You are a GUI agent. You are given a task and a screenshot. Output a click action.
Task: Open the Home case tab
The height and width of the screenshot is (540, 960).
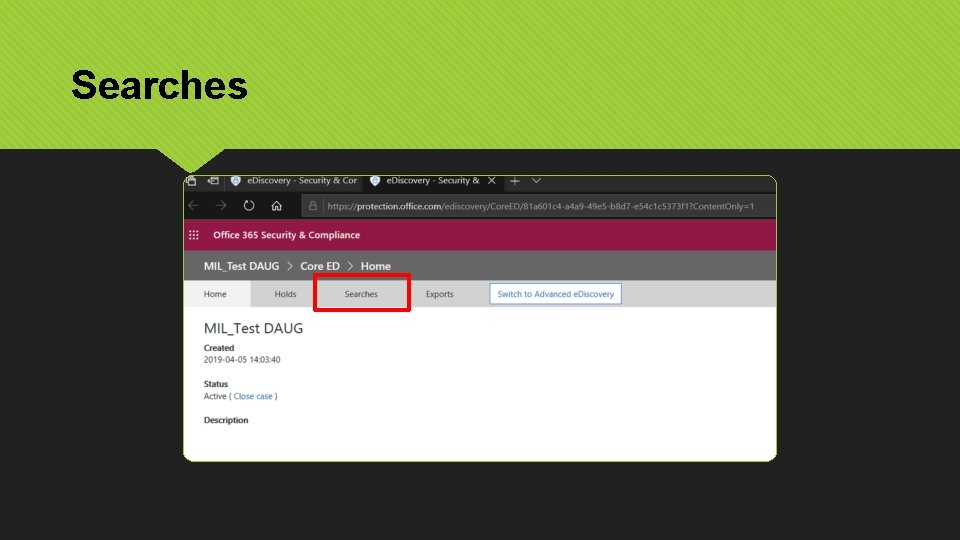pyautogui.click(x=215, y=294)
